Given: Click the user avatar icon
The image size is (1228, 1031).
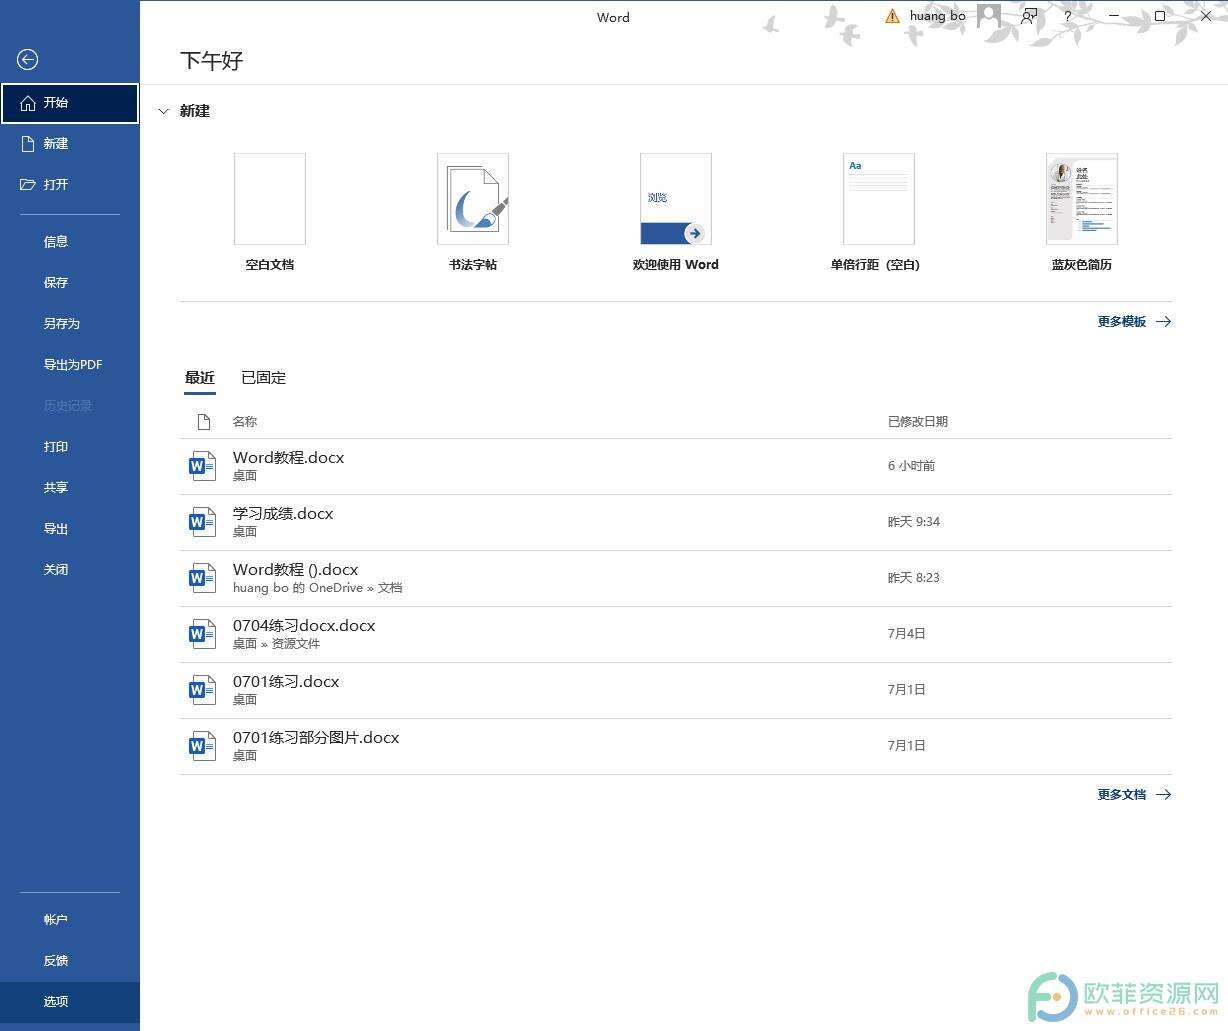Looking at the screenshot, I should point(989,16).
